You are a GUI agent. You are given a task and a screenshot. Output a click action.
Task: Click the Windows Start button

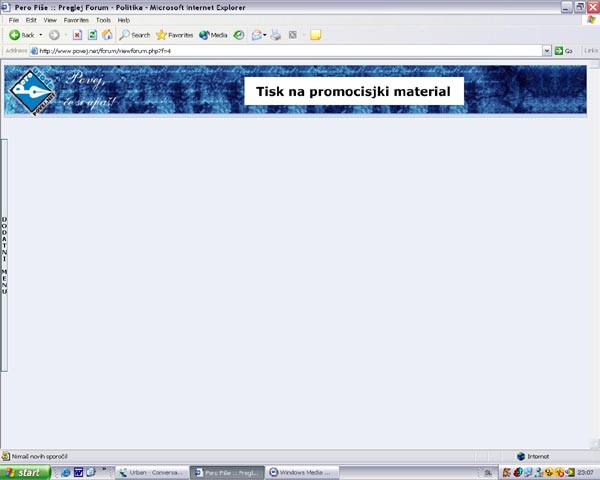point(24,472)
